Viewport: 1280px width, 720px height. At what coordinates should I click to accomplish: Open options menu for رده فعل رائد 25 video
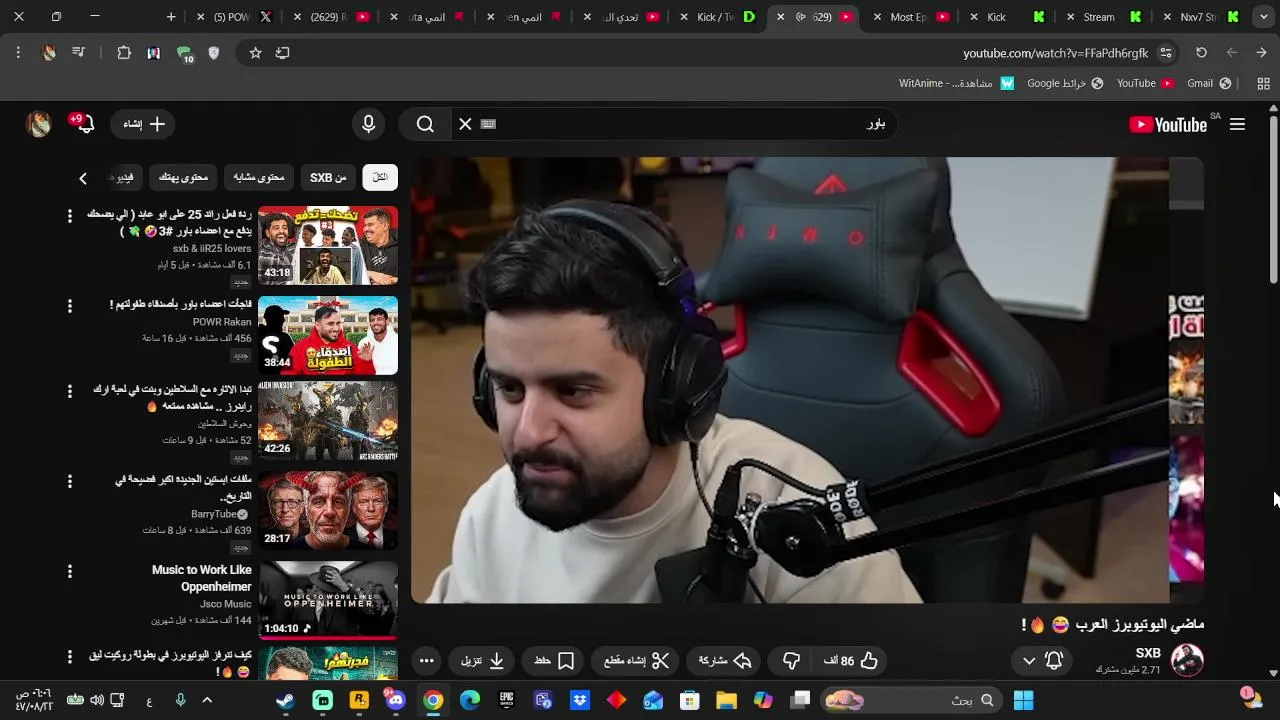click(x=69, y=215)
